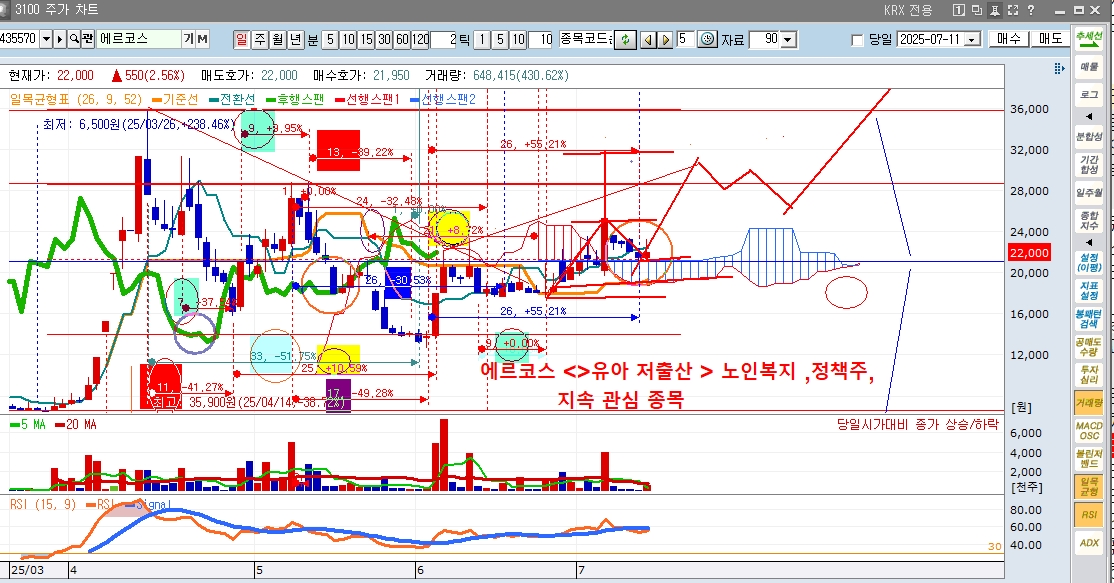Image resolution: width=1114 pixels, height=583 pixels.
Task: Click the ADX indicator button
Action: tap(1089, 543)
